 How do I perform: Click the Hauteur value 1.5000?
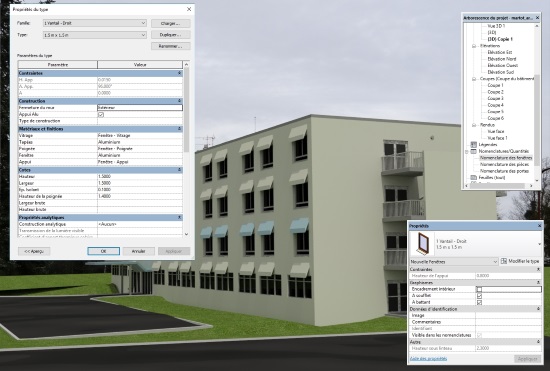click(x=140, y=176)
